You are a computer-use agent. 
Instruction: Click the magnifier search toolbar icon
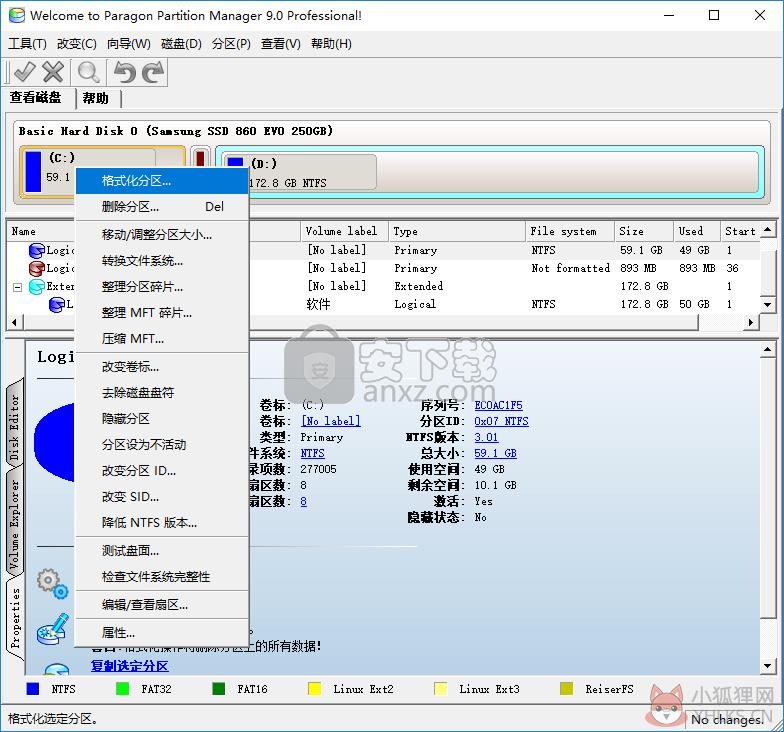pyautogui.click(x=88, y=72)
